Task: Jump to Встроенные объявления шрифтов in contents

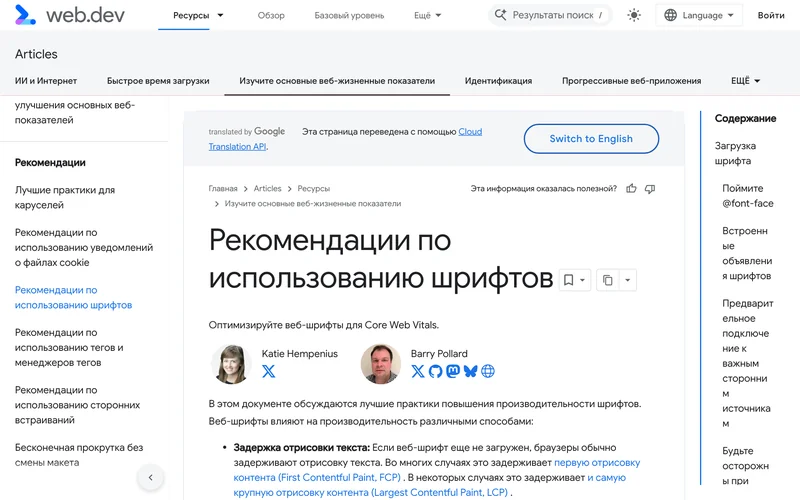Action: (x=747, y=253)
